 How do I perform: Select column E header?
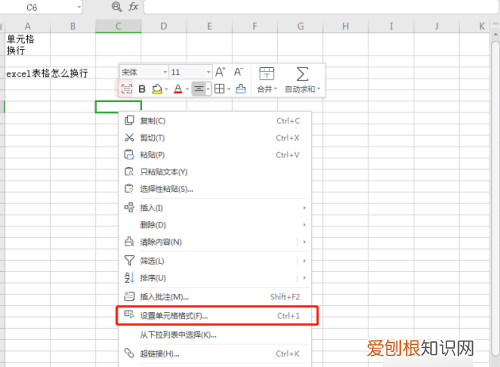tap(209, 26)
